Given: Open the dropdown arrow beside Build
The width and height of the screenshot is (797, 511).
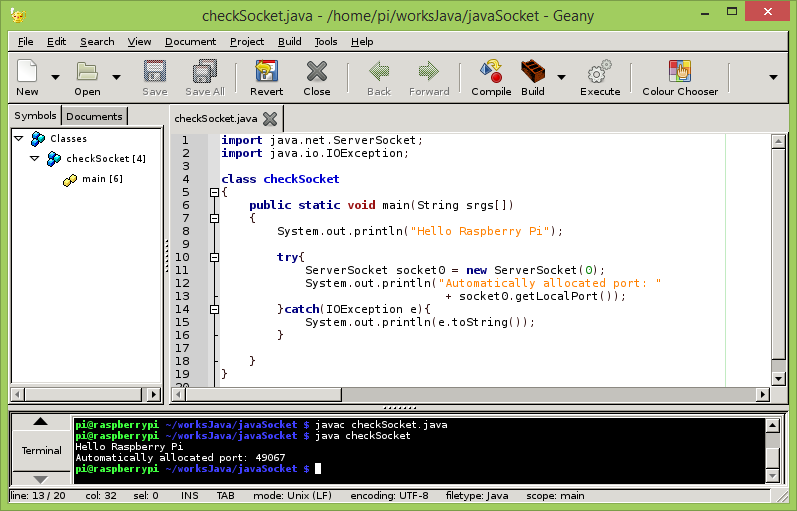Looking at the screenshot, I should (561, 77).
